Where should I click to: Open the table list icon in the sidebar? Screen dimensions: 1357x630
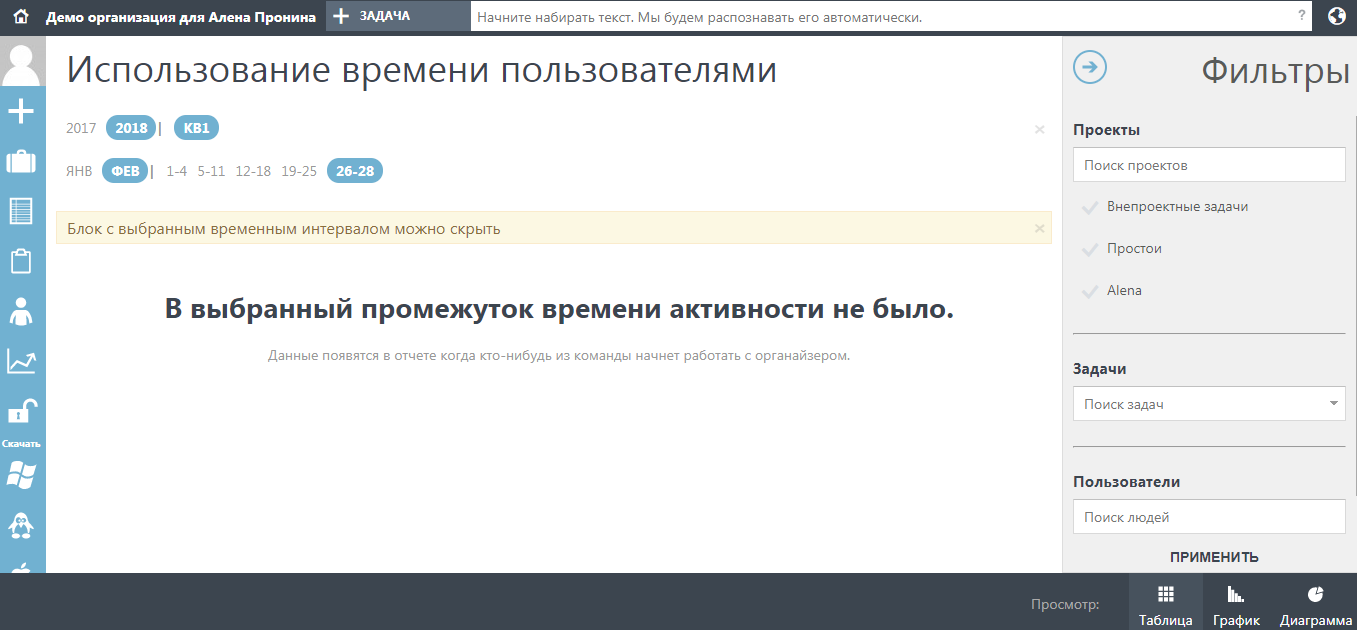click(21, 211)
